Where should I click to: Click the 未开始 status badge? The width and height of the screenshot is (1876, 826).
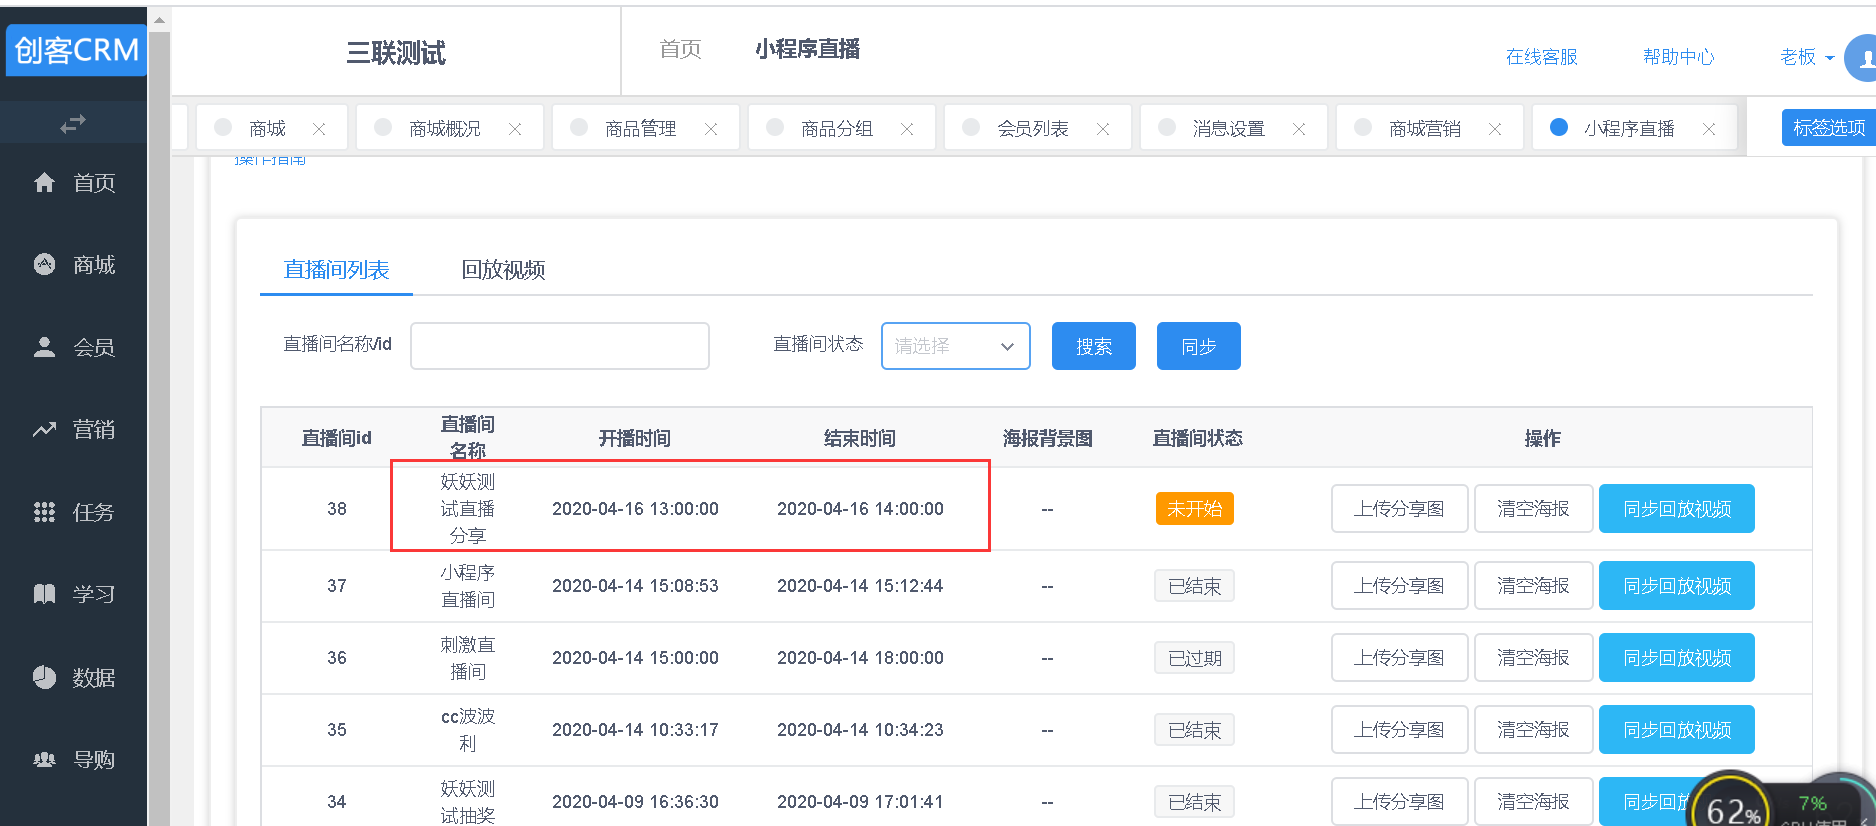pyautogui.click(x=1195, y=509)
